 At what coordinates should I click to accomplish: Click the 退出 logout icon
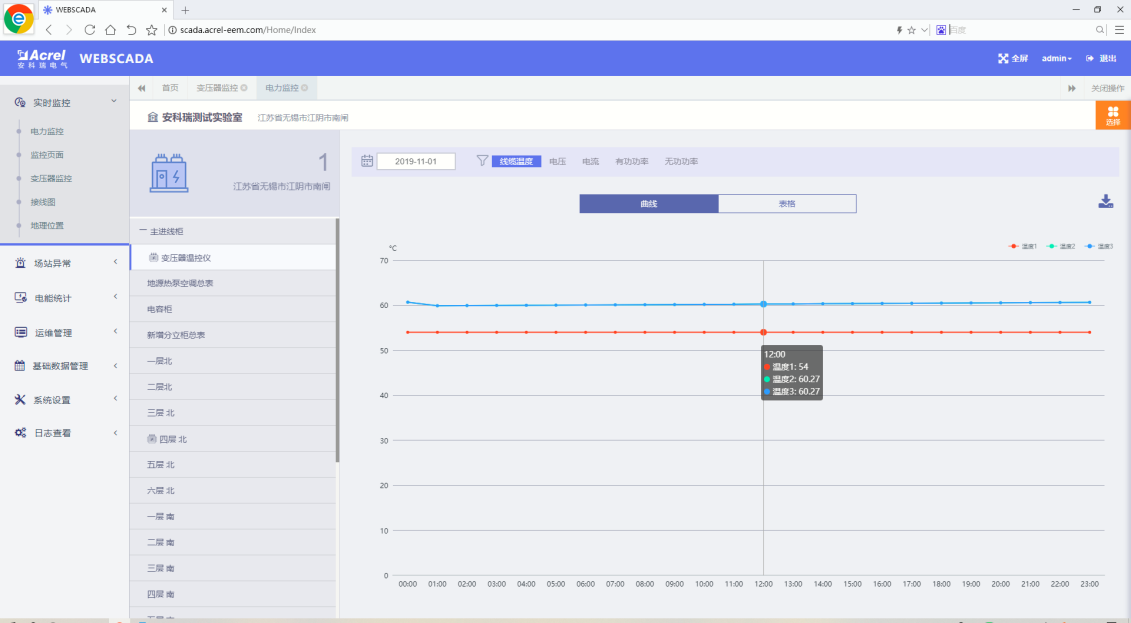pos(1090,58)
